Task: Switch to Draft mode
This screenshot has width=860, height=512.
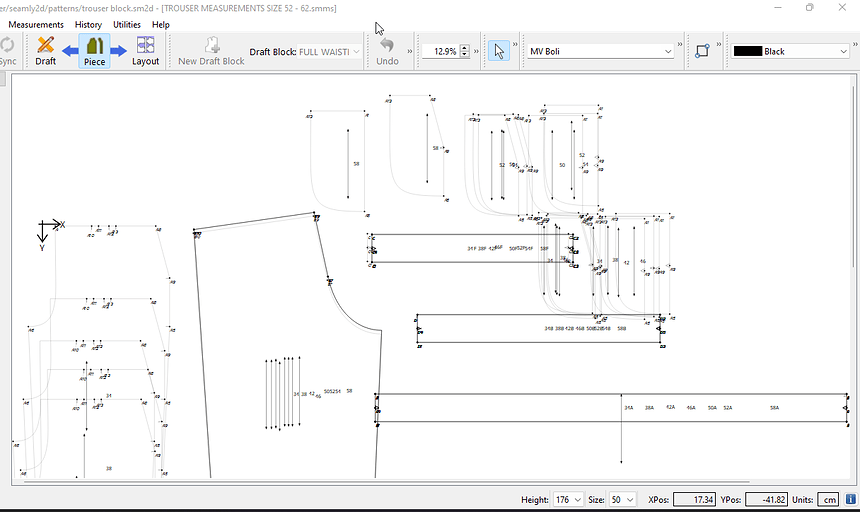Action: [45, 50]
